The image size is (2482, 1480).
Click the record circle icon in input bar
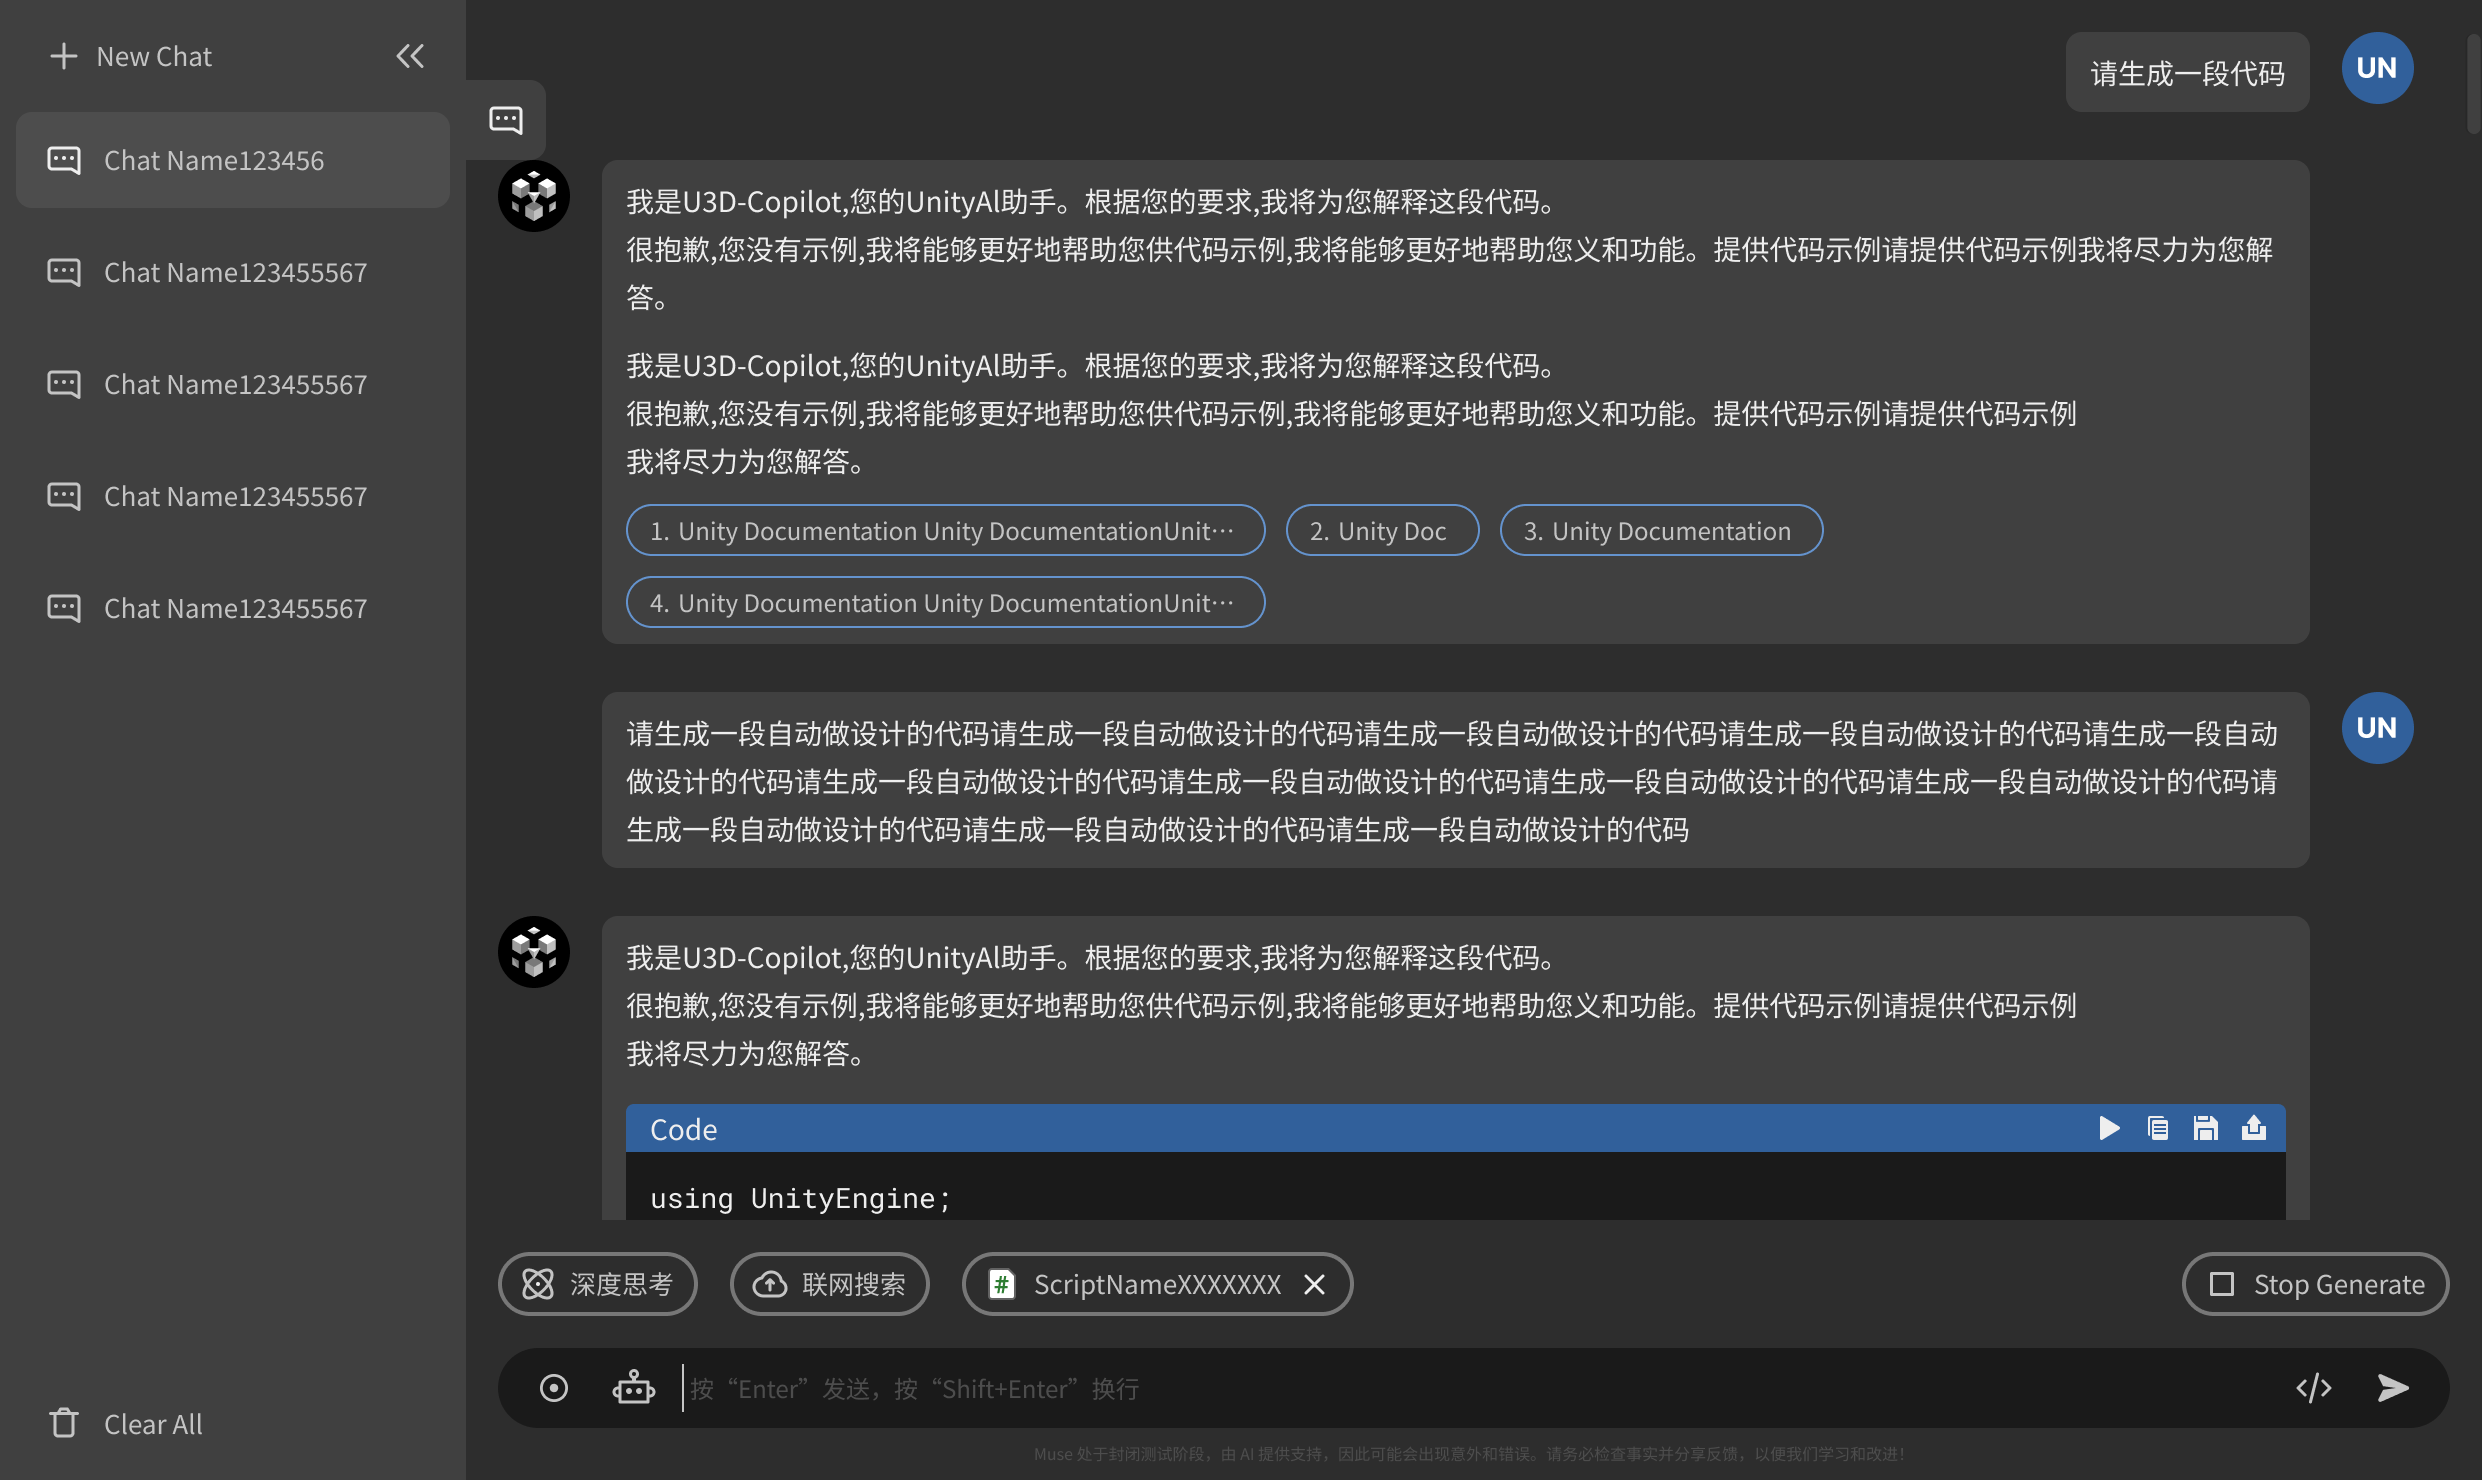pos(553,1388)
